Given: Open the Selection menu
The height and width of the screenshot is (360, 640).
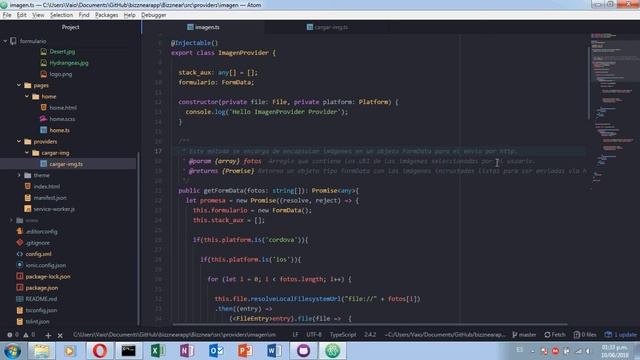Looking at the screenshot, I should click(x=61, y=15).
